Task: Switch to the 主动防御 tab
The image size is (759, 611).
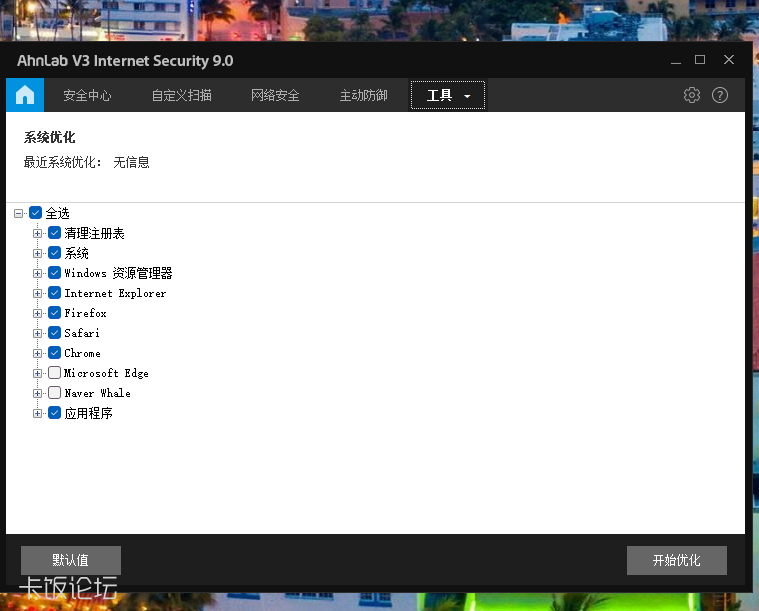Action: [x=364, y=95]
